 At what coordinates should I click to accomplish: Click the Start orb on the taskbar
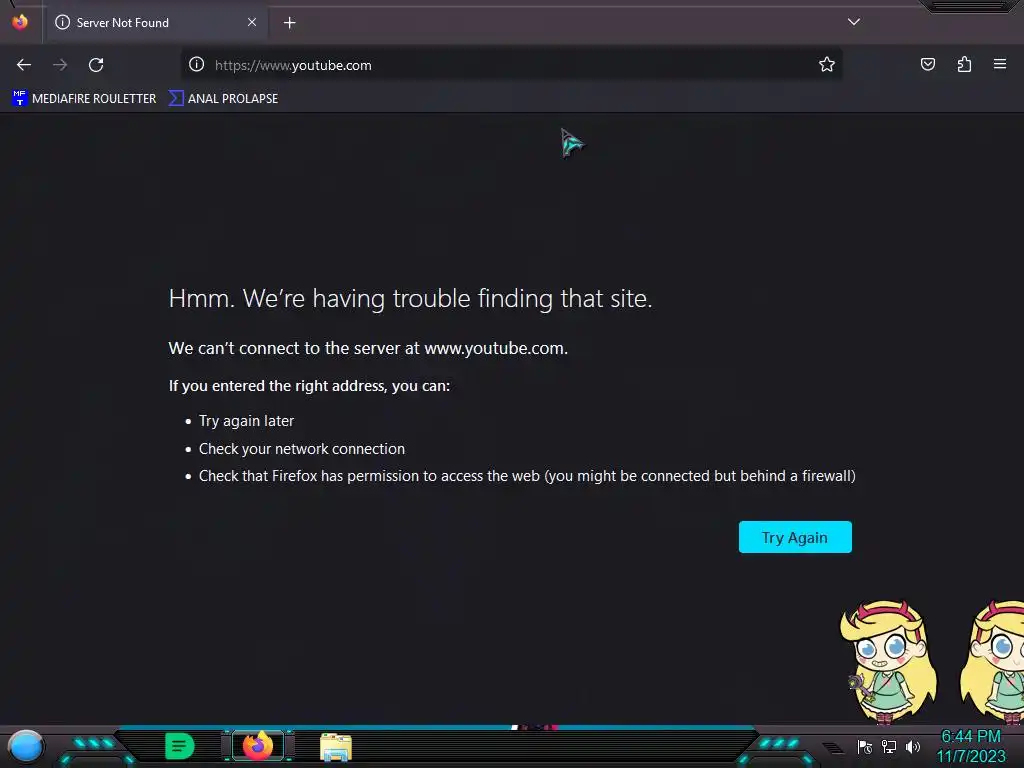tap(26, 746)
